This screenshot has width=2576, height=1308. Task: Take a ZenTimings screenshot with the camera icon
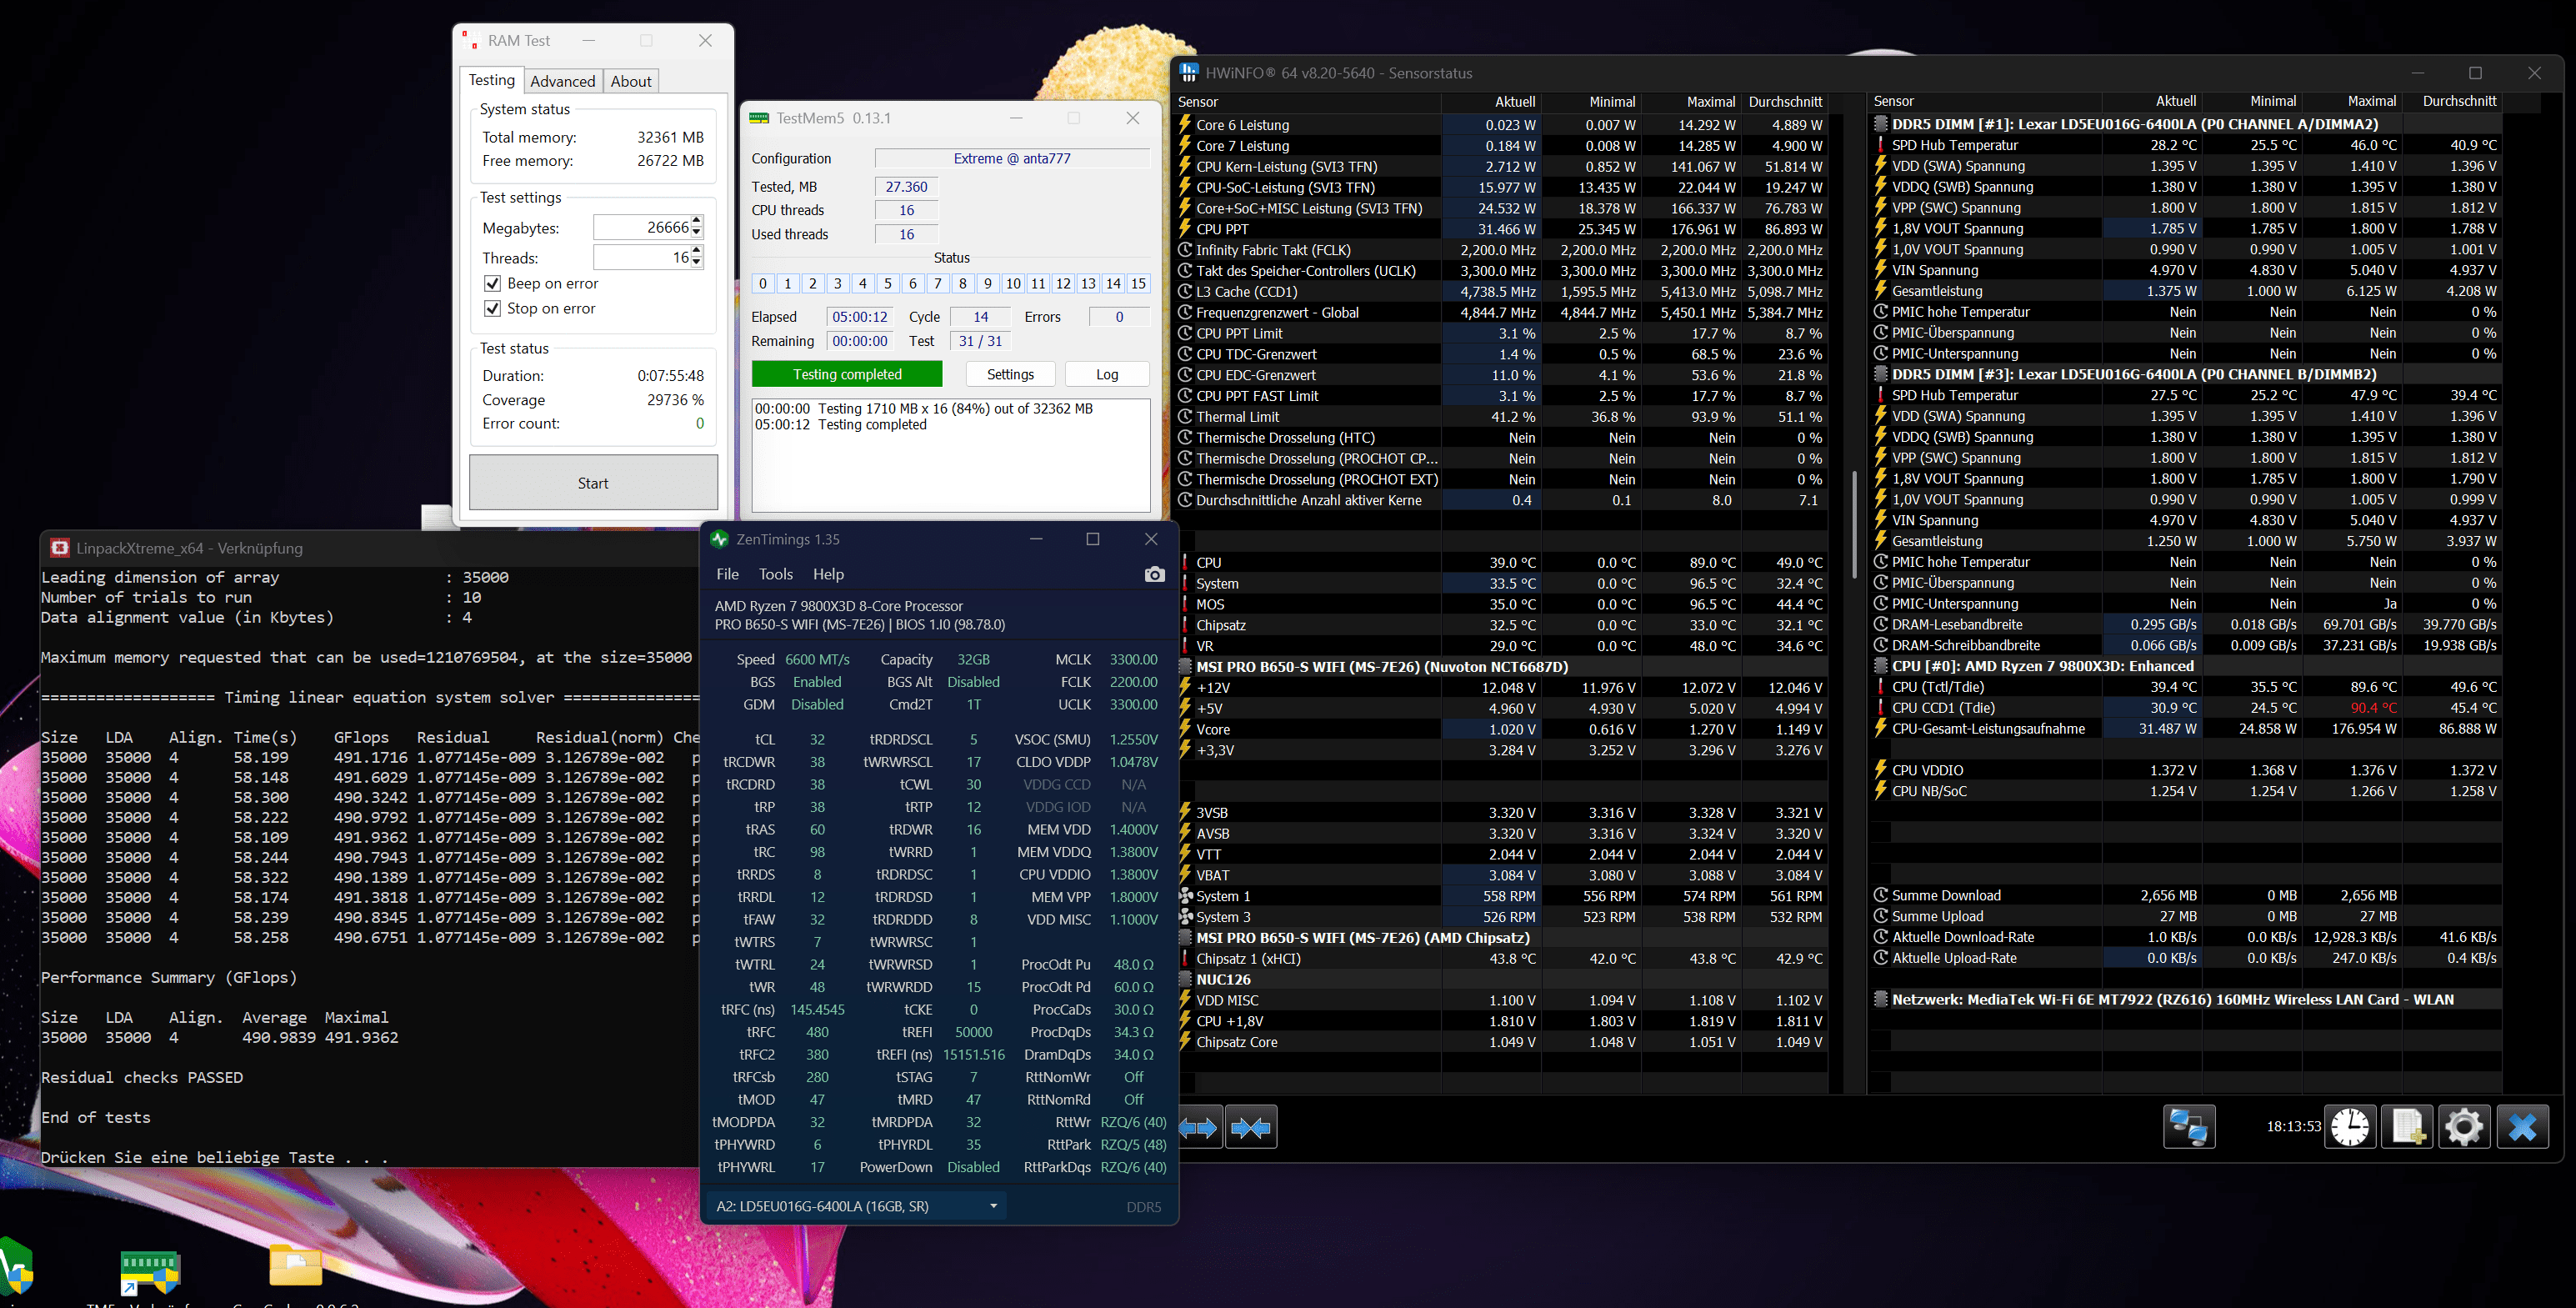click(1154, 574)
